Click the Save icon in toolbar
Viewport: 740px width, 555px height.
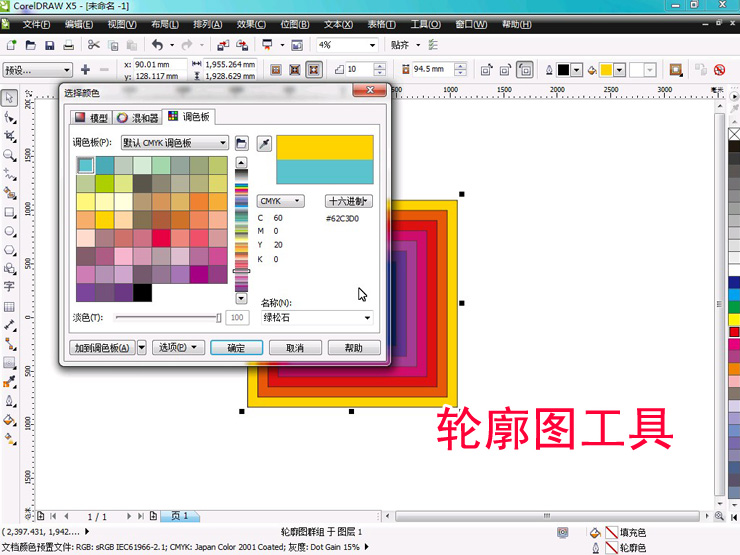(x=49, y=45)
